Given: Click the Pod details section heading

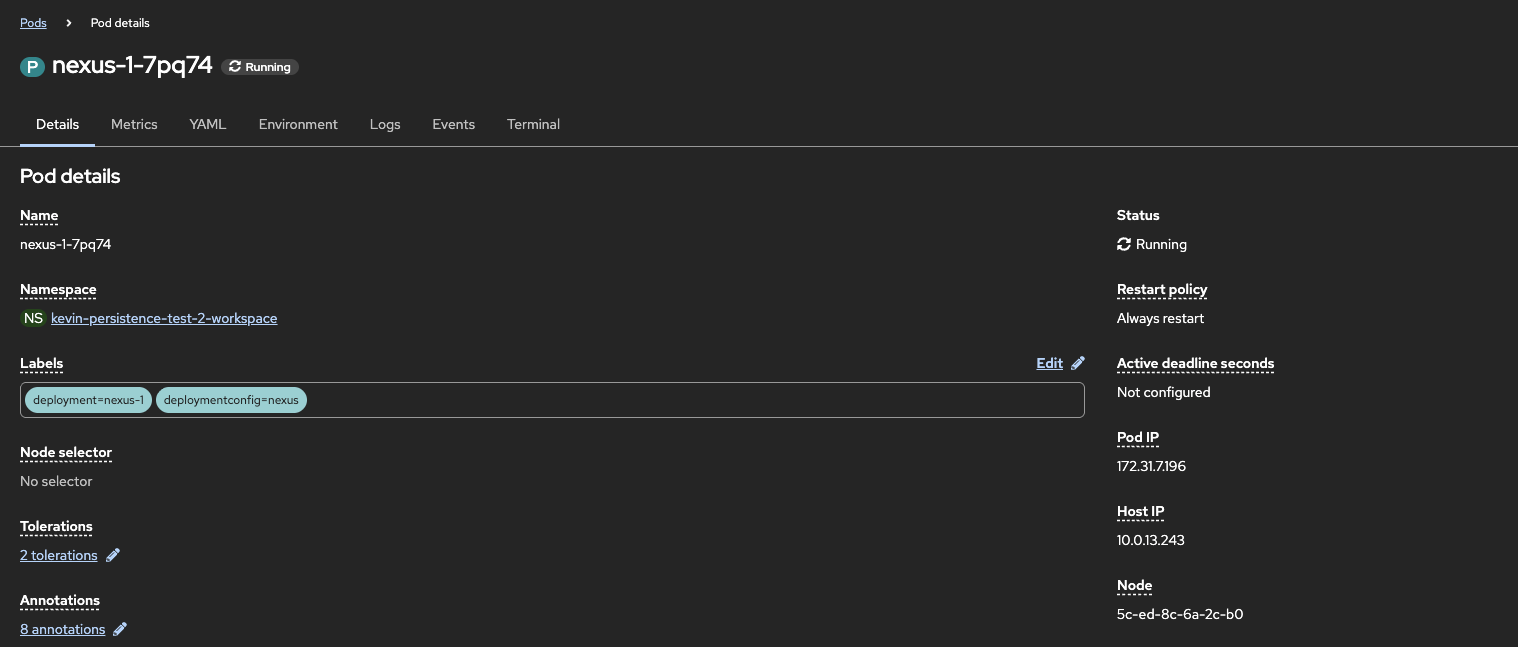Looking at the screenshot, I should 70,176.
